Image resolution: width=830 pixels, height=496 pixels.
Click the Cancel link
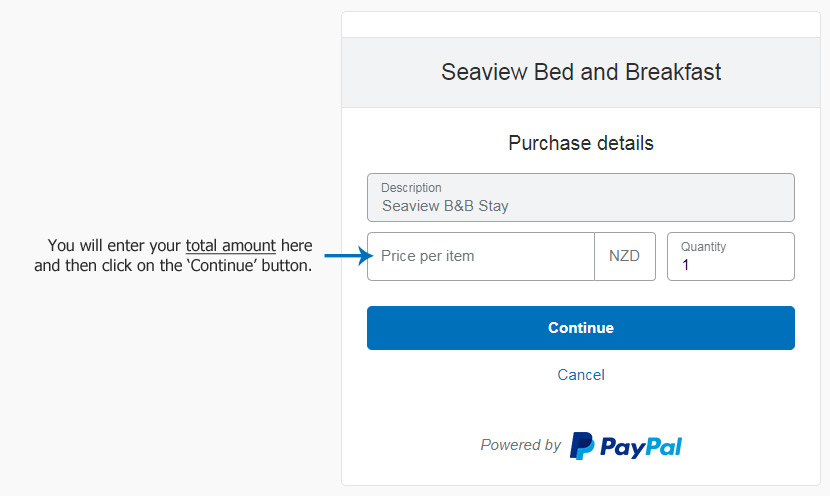point(581,375)
